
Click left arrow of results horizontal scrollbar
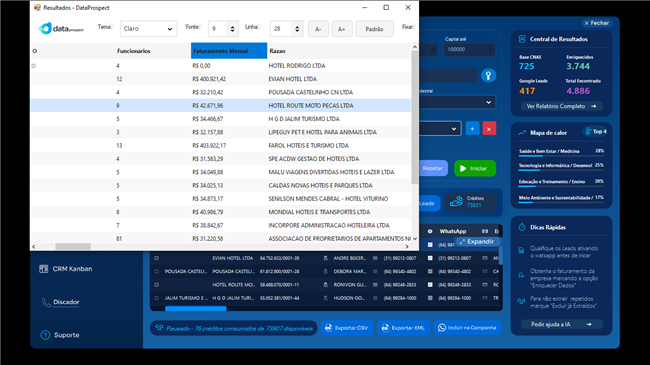click(x=34, y=246)
